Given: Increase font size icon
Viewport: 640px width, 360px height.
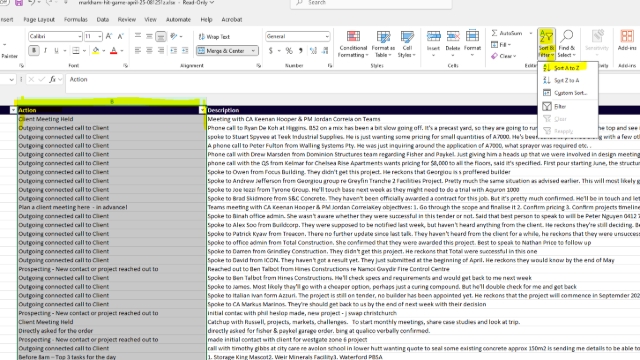Looking at the screenshot, I should click(109, 36).
